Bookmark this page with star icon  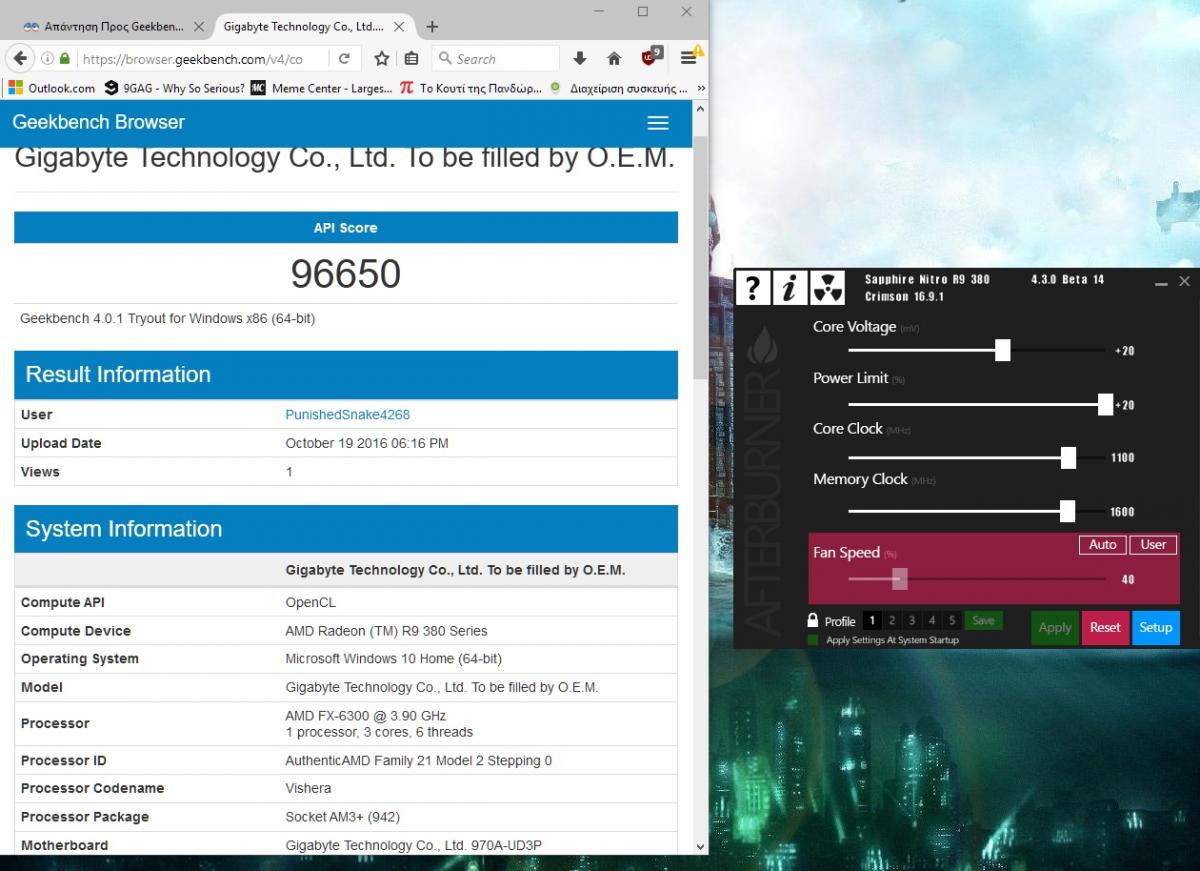(382, 58)
